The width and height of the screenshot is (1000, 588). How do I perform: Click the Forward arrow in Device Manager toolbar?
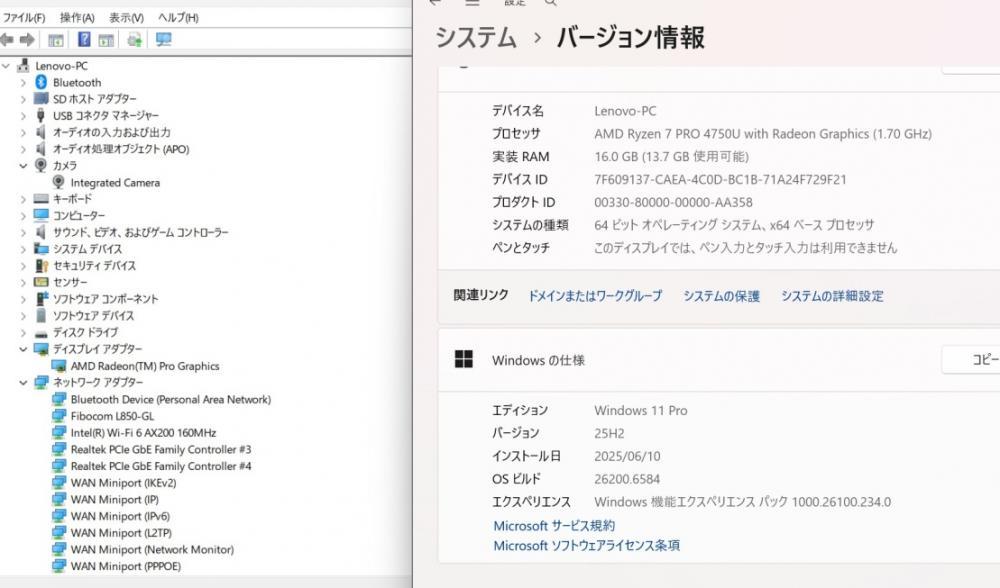click(x=27, y=40)
